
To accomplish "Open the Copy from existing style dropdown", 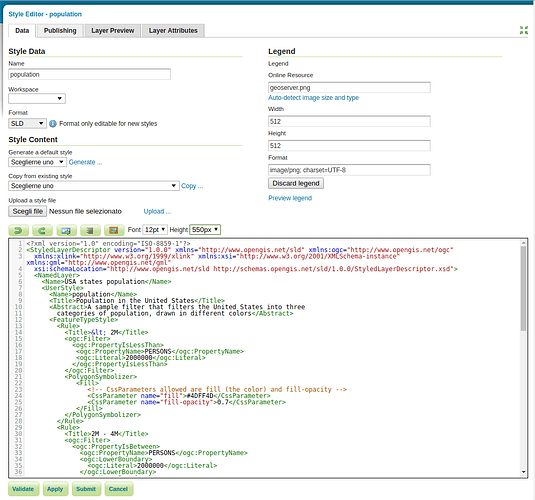I will tap(94, 186).
